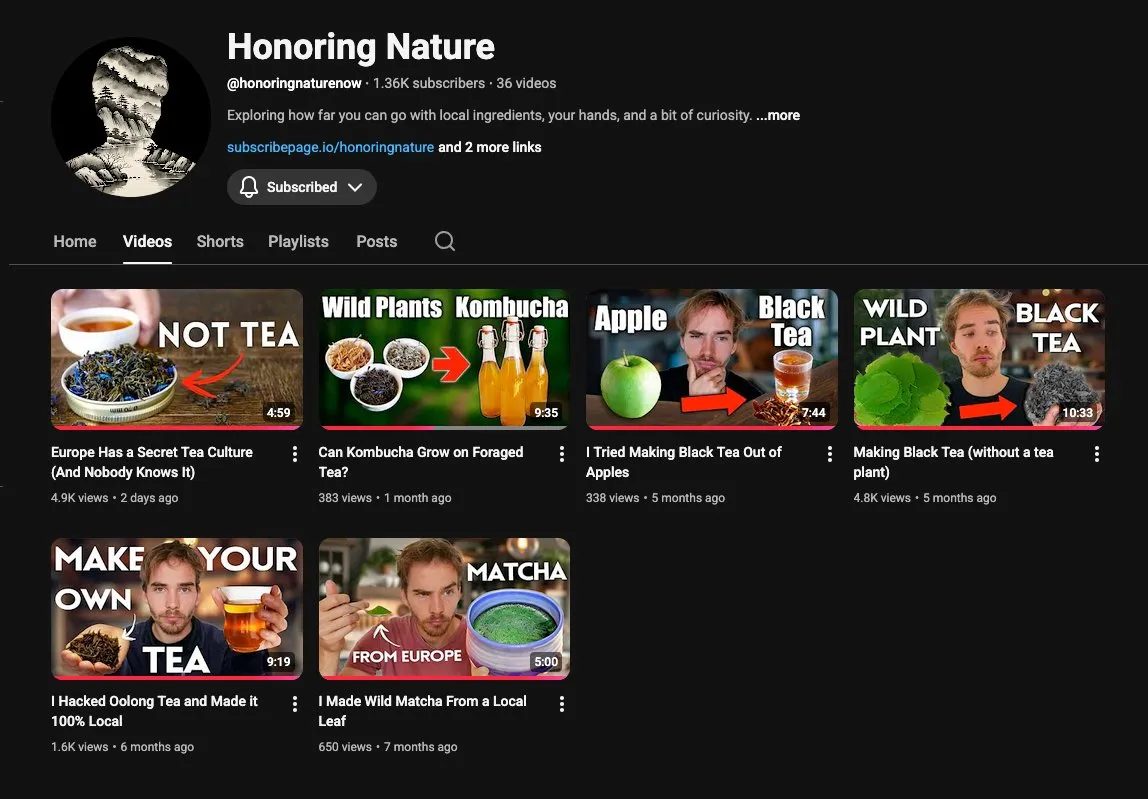
Task: Open three-dot menu for Kombucha Foraged Tea video
Action: (562, 454)
